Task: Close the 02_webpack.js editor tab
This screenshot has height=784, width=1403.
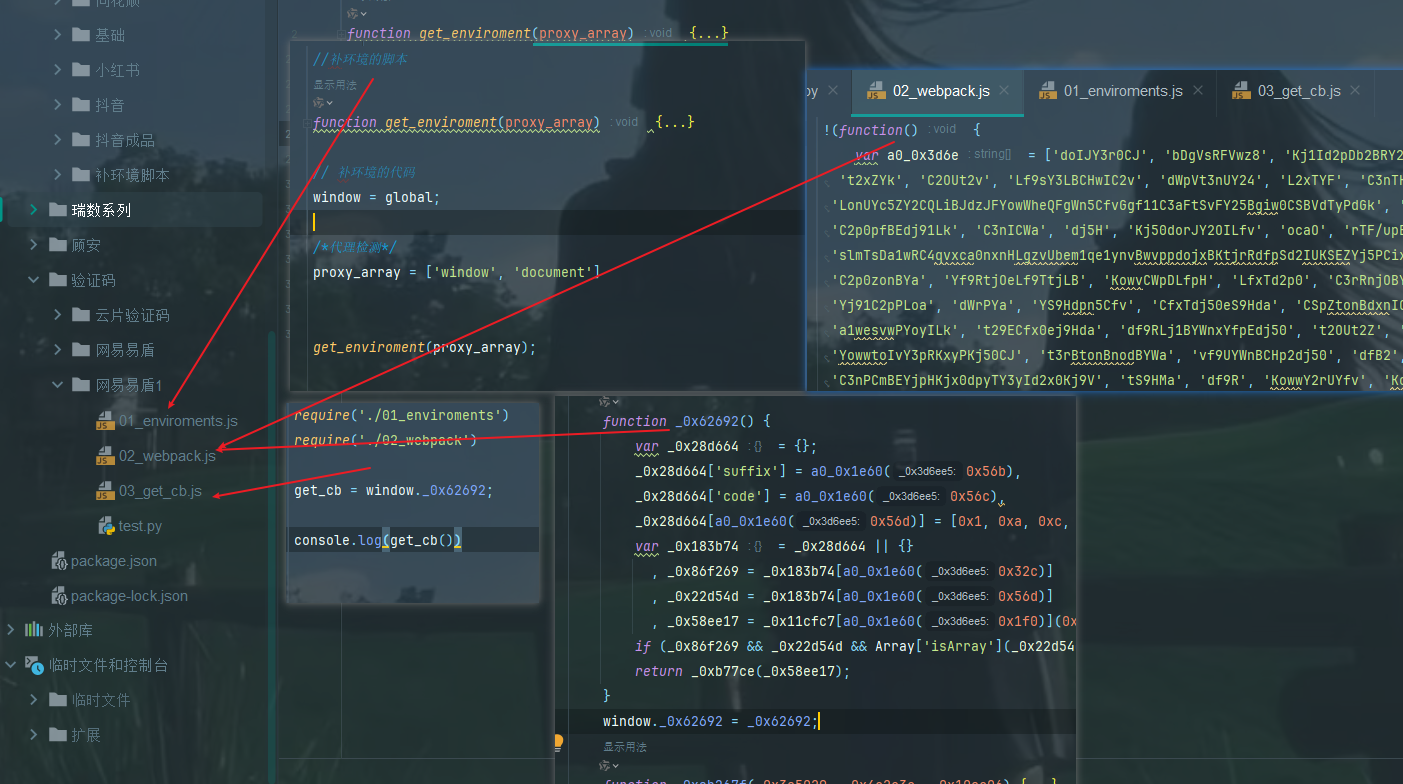Action: (x=1005, y=91)
